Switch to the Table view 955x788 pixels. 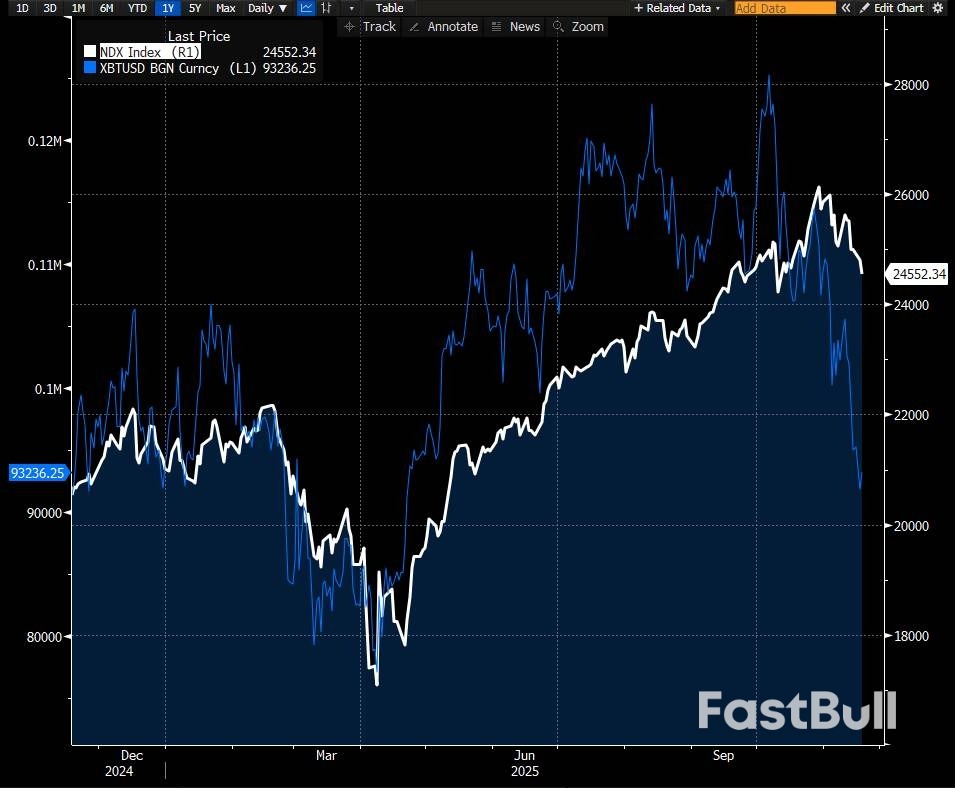click(389, 8)
